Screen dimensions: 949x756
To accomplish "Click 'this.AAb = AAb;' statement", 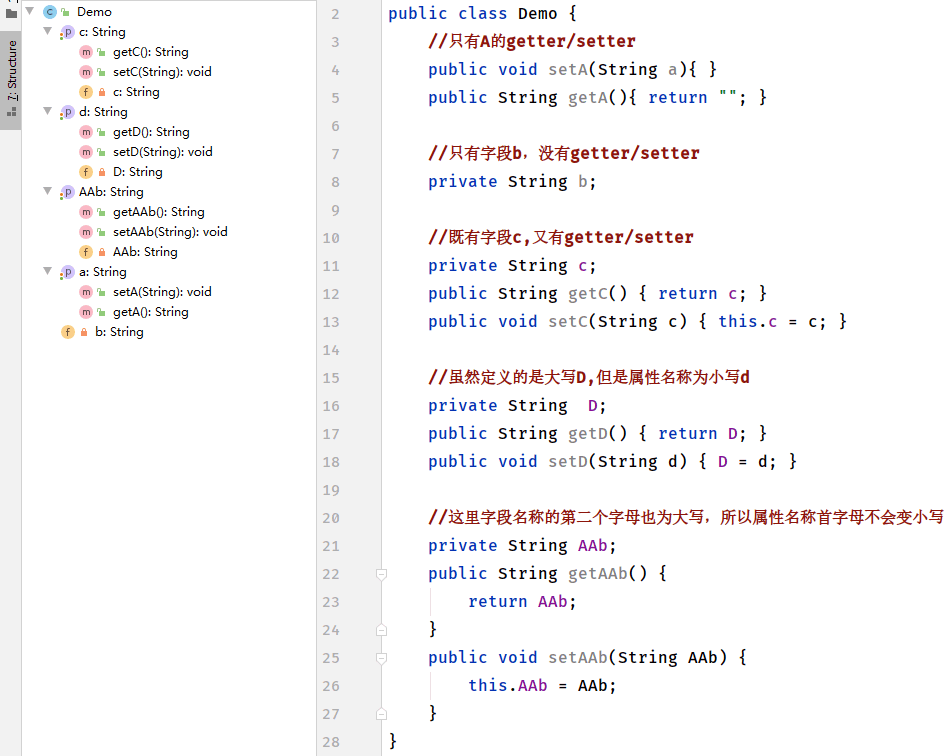I will click(542, 686).
